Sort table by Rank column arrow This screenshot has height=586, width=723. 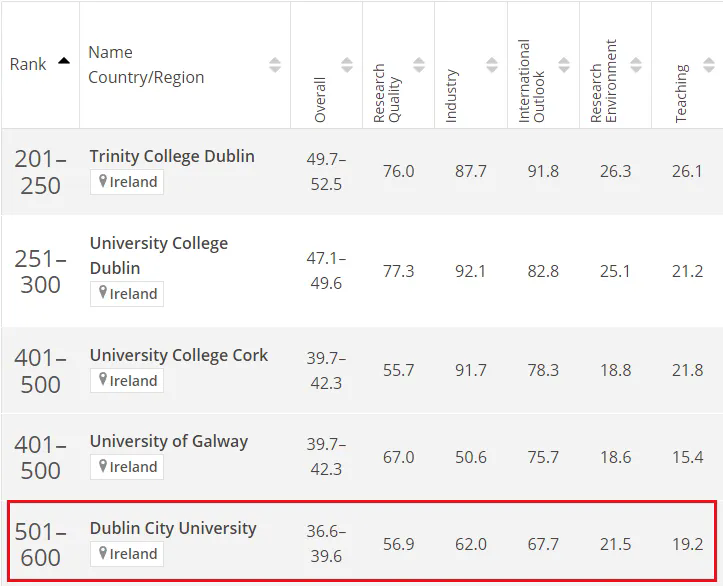tap(64, 61)
